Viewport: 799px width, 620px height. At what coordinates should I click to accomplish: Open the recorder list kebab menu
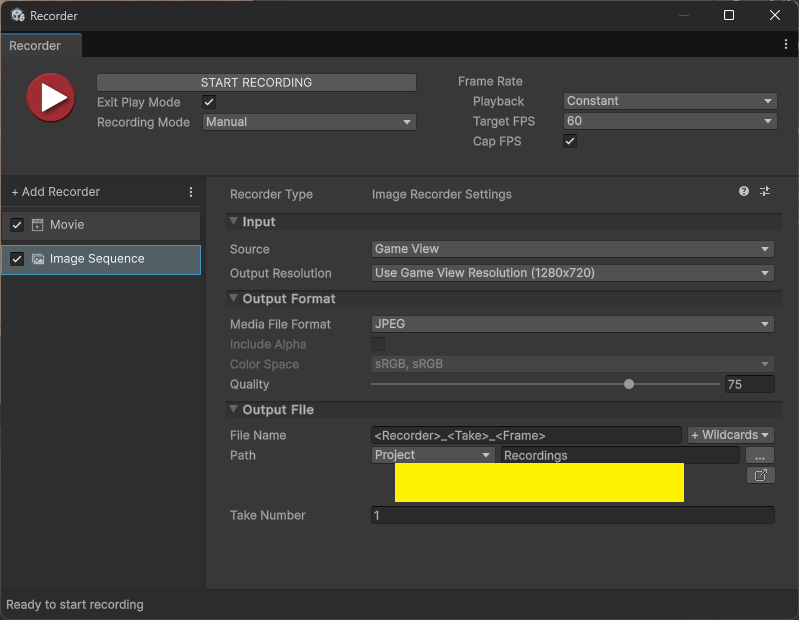(191, 192)
